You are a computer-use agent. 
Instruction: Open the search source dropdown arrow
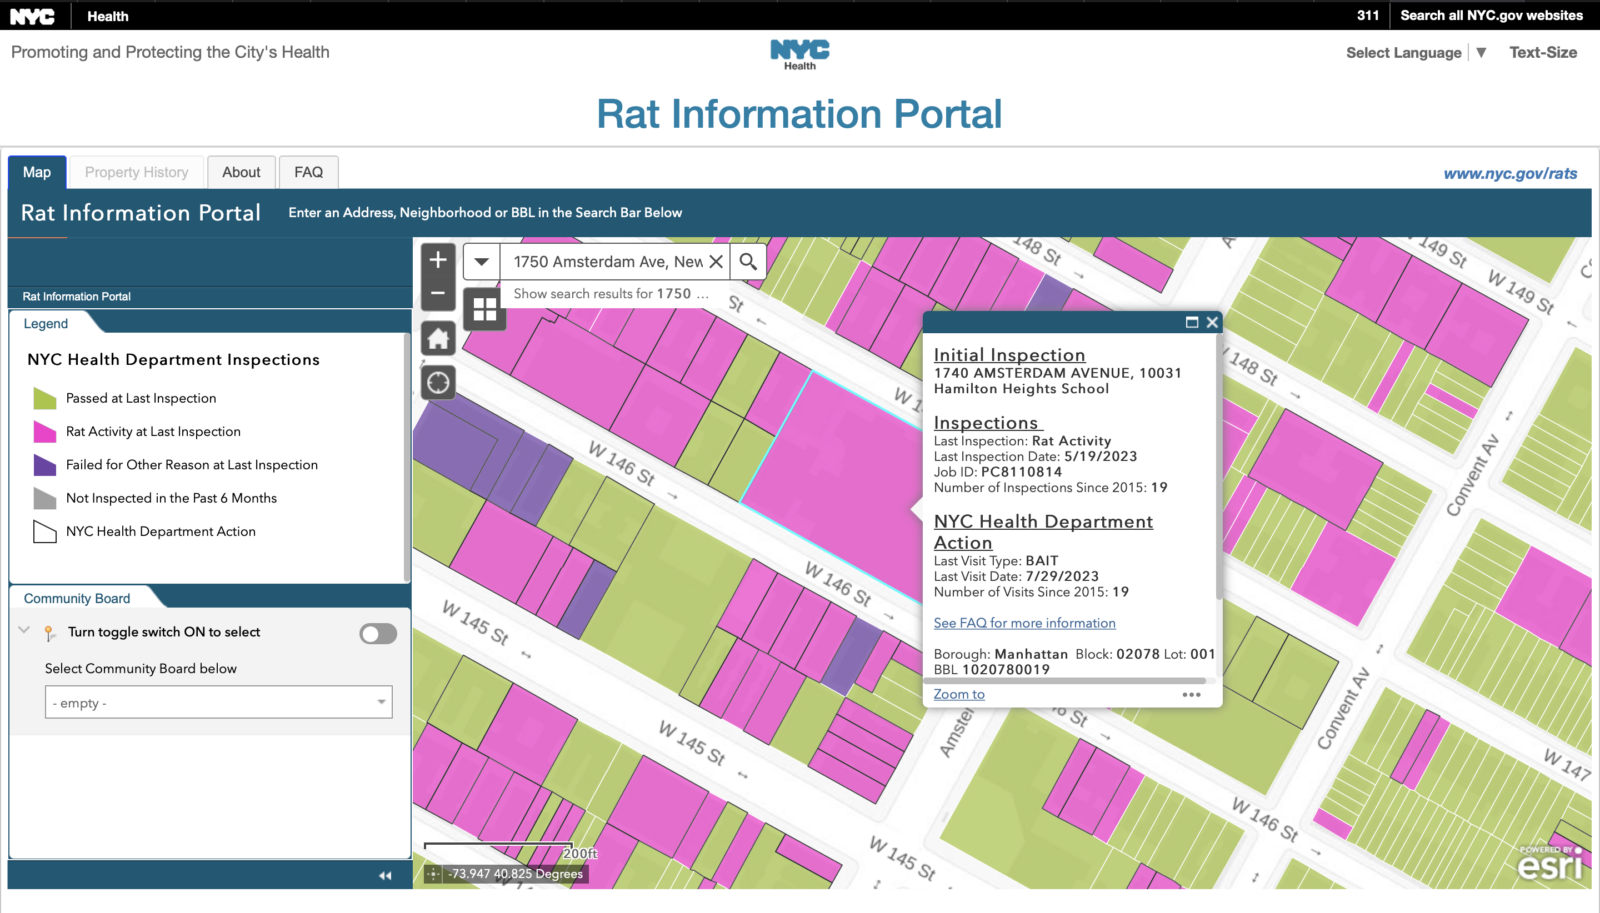click(x=481, y=262)
